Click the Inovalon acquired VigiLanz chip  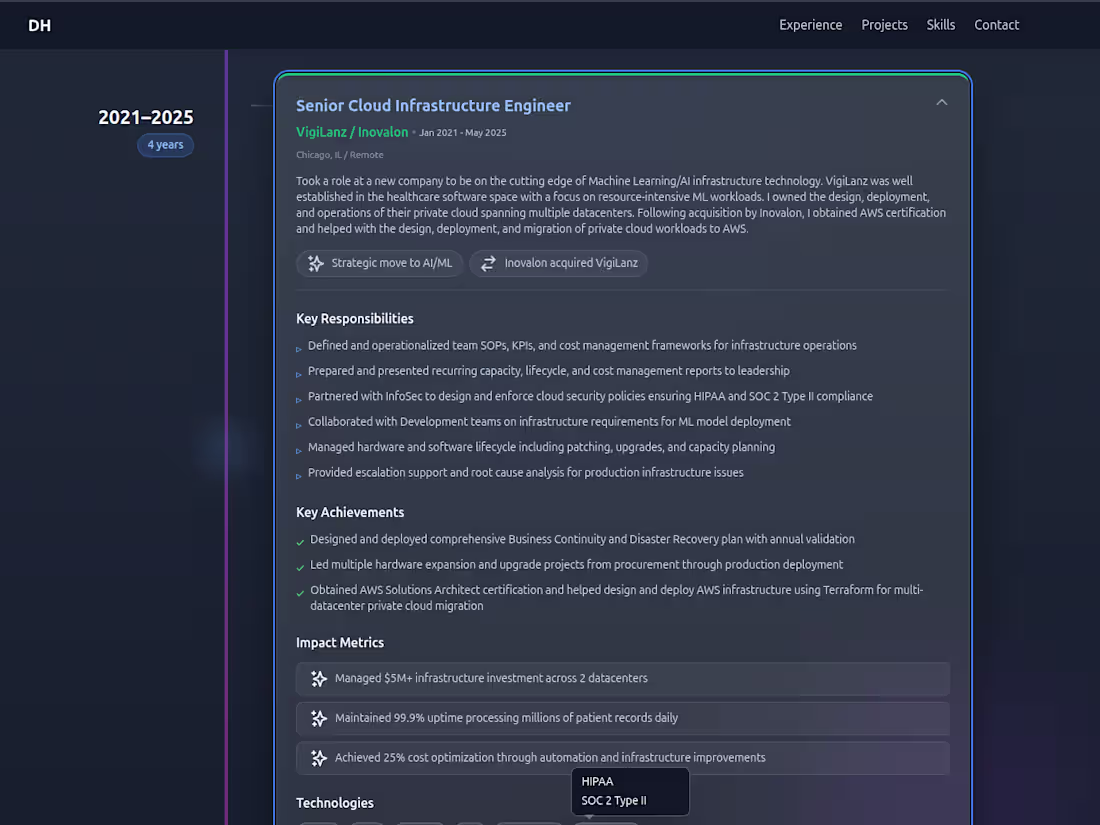tap(558, 263)
